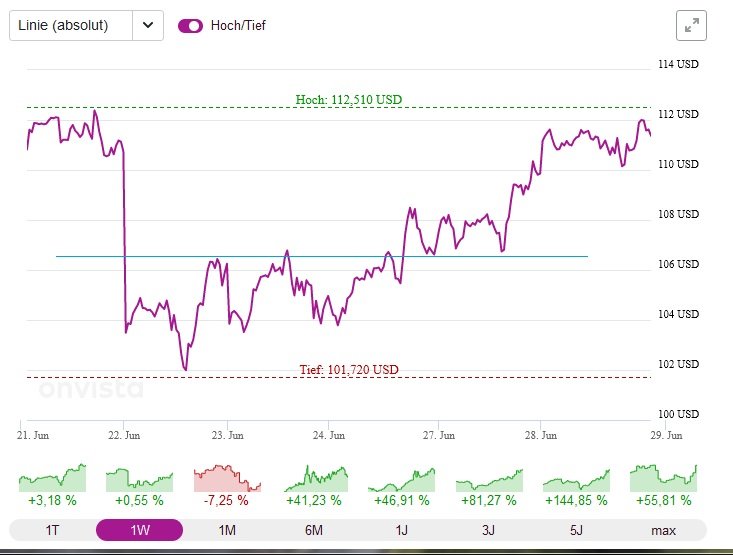The height and width of the screenshot is (555, 733).
Task: Click the +55,81 % mini chart thumbnail
Action: pyautogui.click(x=663, y=478)
